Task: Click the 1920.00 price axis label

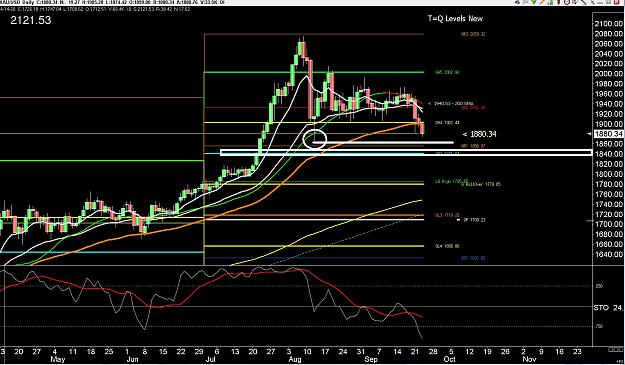Action: tap(609, 114)
